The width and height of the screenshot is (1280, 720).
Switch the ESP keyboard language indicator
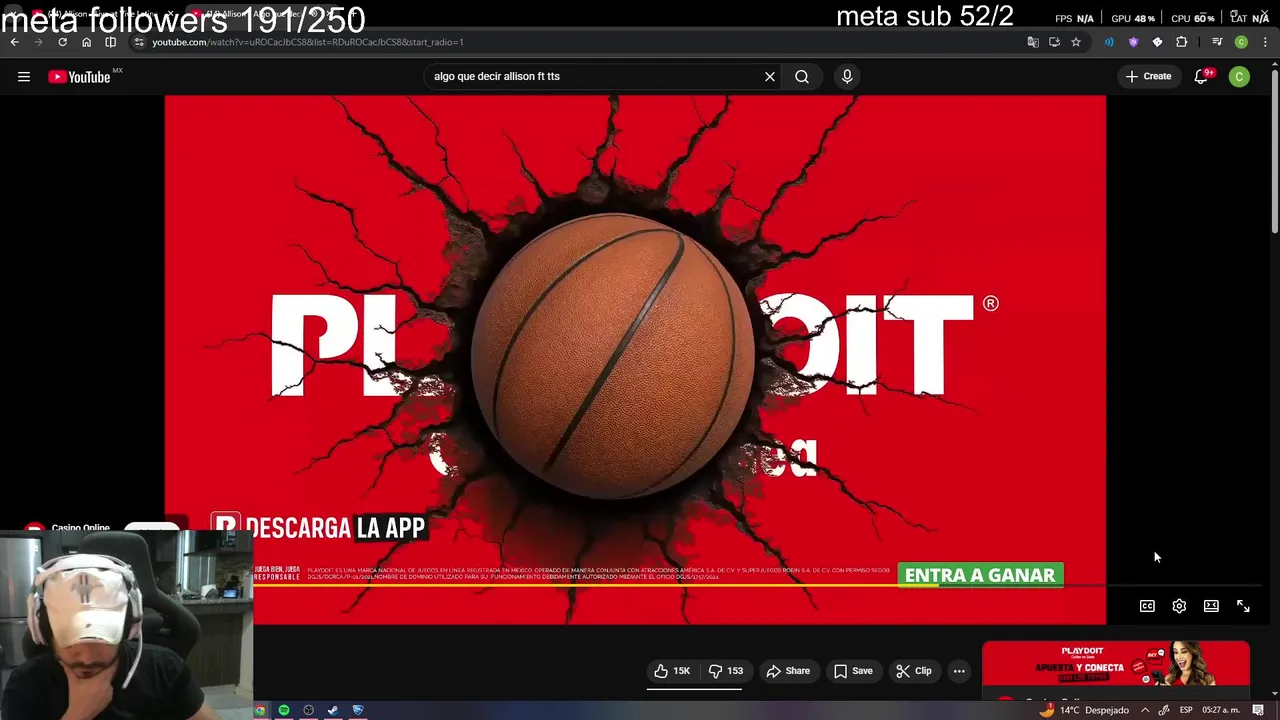click(1185, 710)
